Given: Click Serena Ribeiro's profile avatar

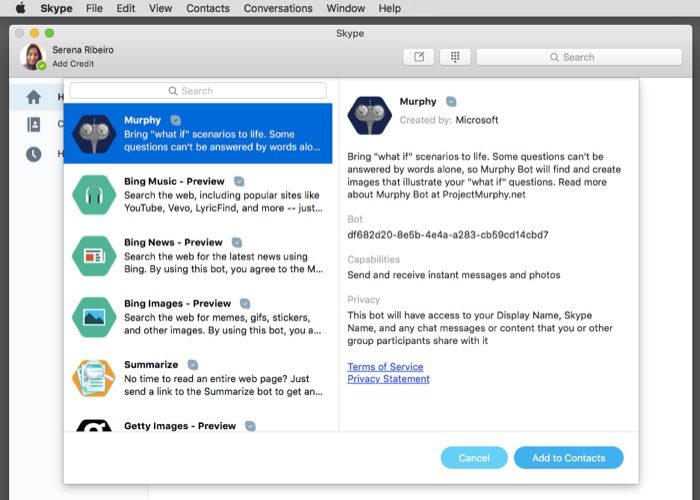Looking at the screenshot, I should [32, 56].
